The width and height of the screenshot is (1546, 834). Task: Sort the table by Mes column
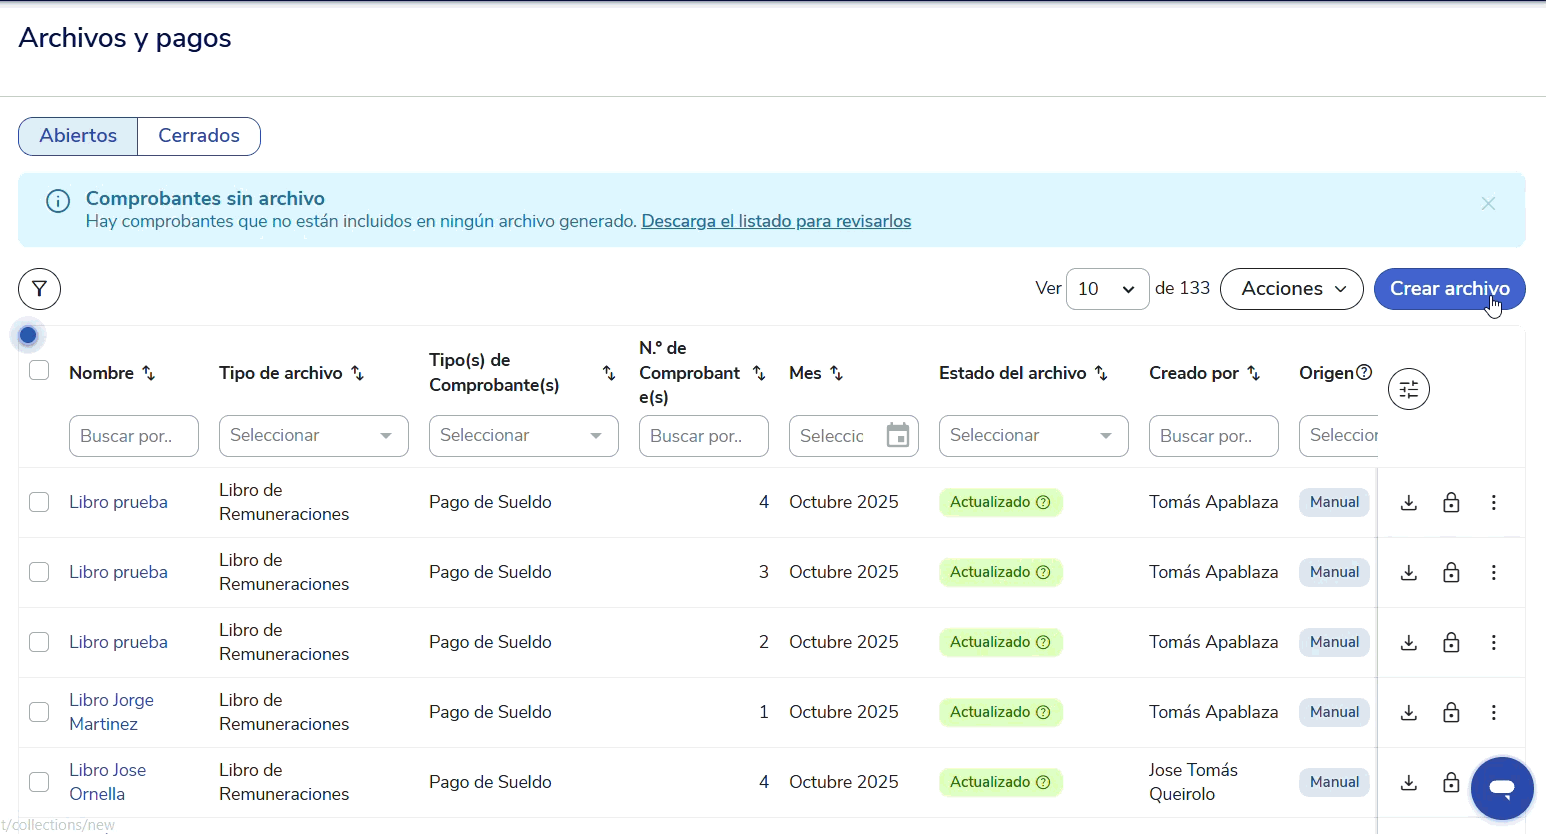[837, 373]
